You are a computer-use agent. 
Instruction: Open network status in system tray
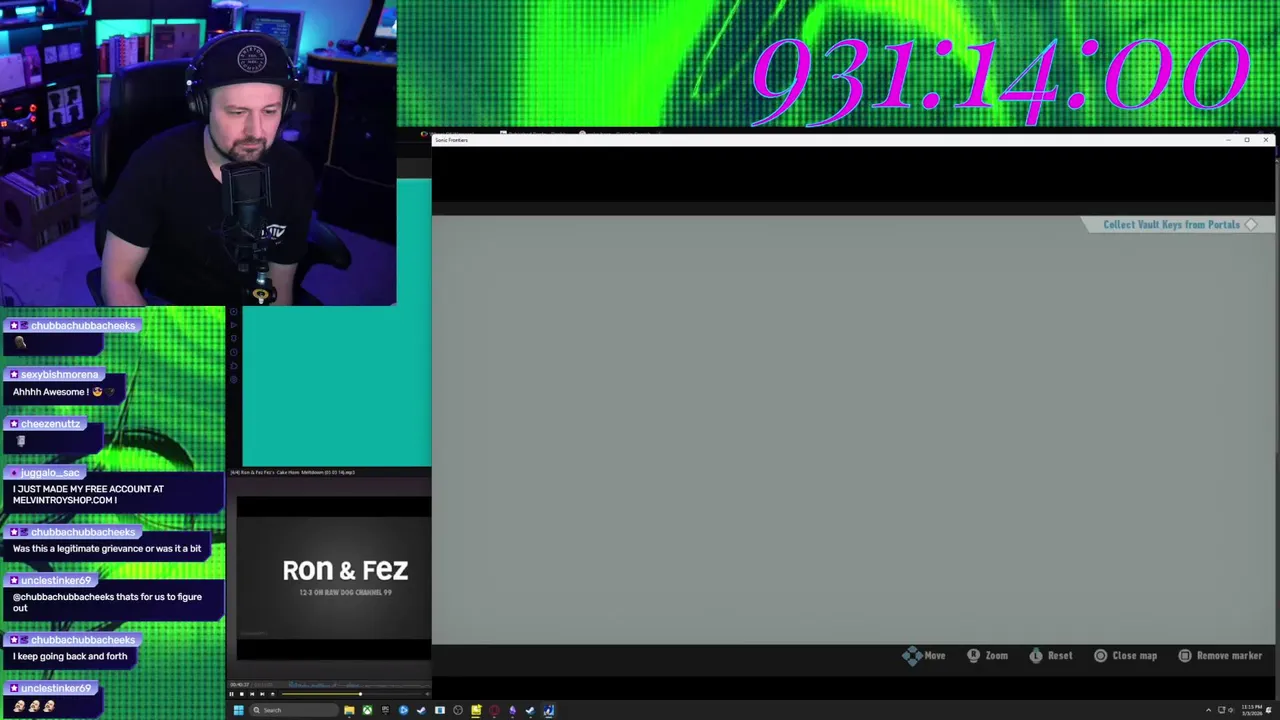tap(1221, 710)
